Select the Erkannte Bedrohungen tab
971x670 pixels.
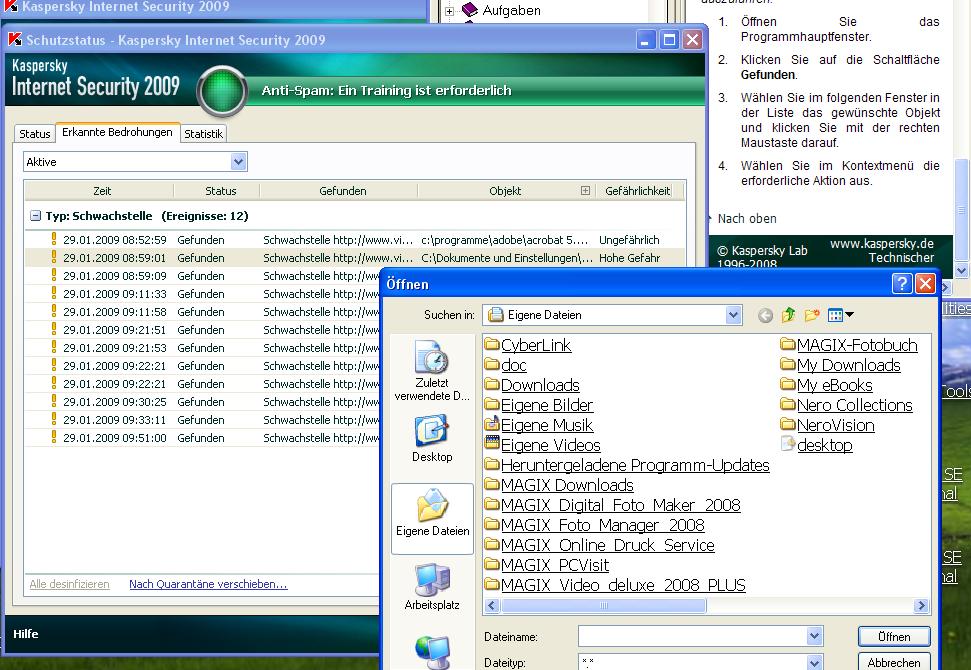[x=118, y=133]
